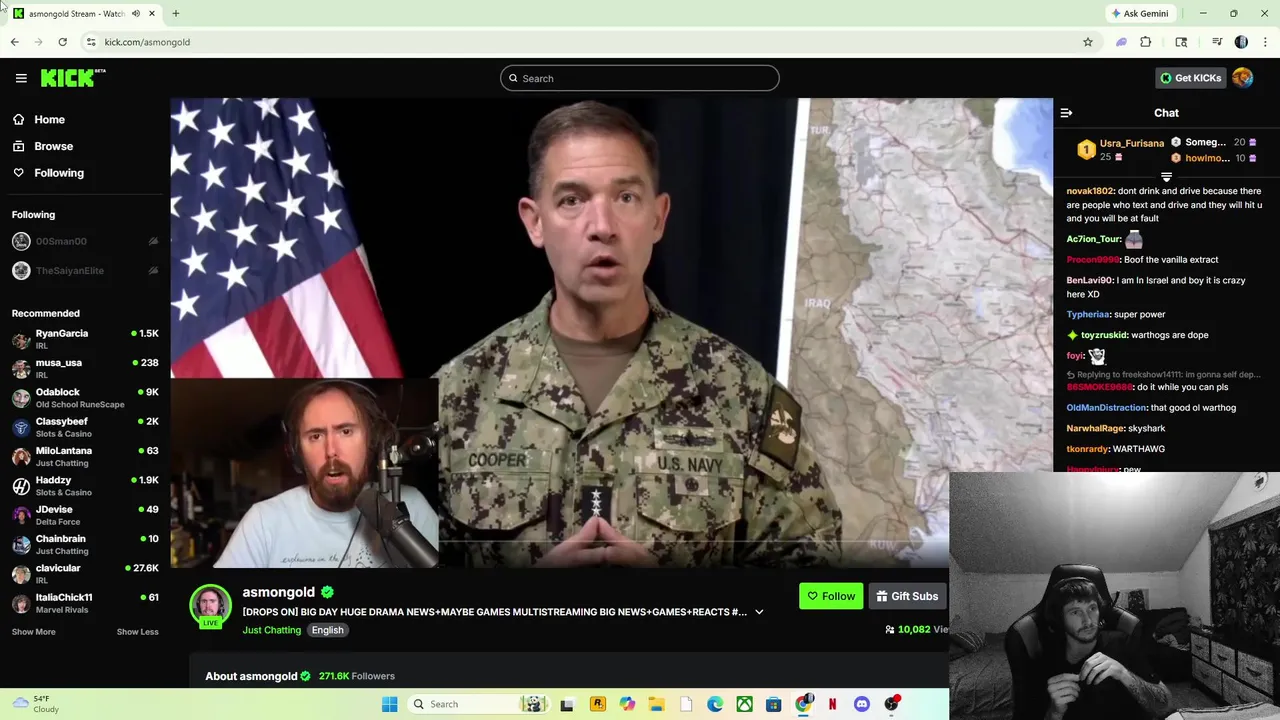Open Chrome media controls icon

tap(1217, 42)
